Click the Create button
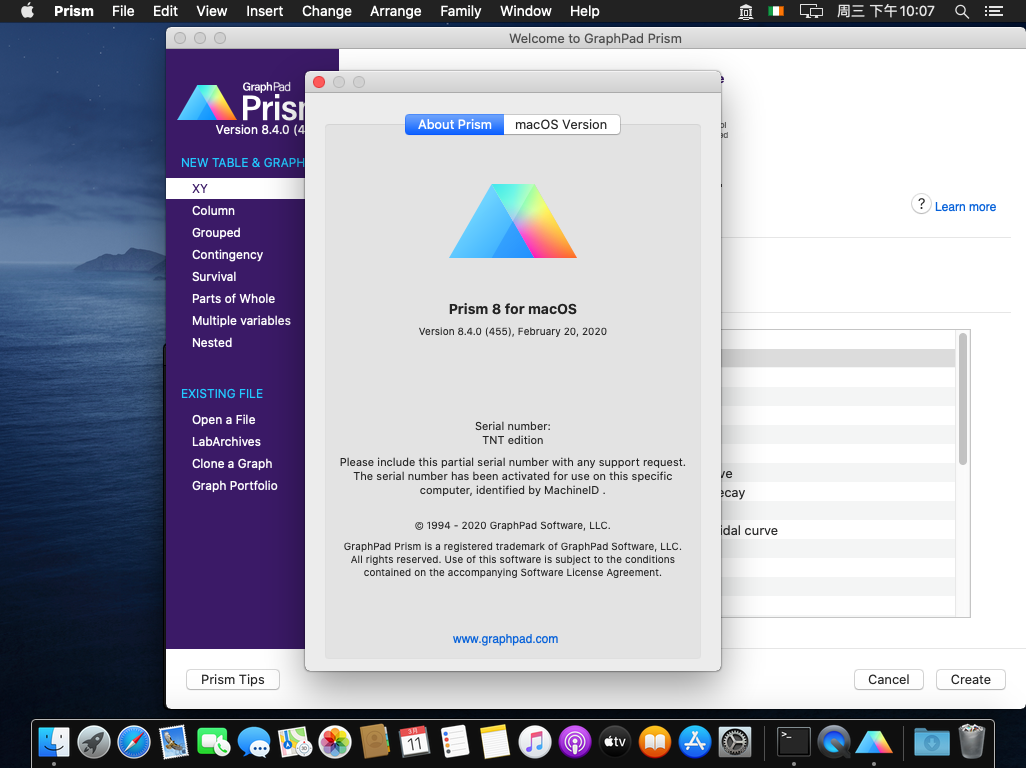This screenshot has width=1026, height=768. click(970, 680)
